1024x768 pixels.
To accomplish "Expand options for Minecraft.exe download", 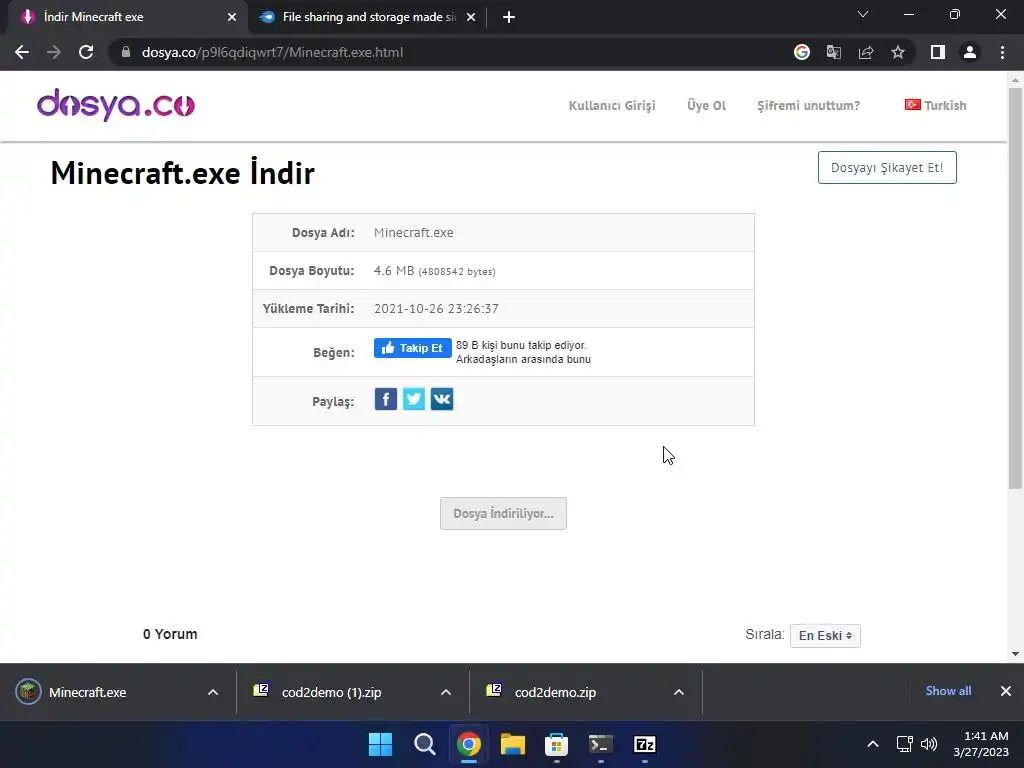I will tap(213, 692).
